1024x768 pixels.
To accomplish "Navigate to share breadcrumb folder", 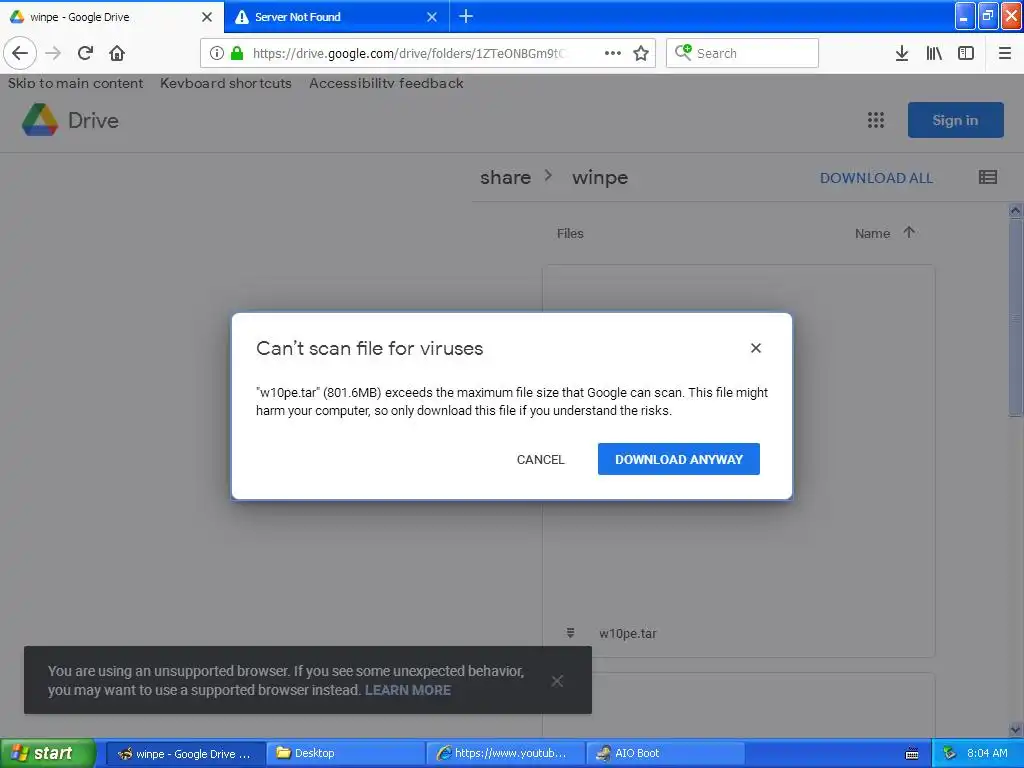I will (x=505, y=177).
